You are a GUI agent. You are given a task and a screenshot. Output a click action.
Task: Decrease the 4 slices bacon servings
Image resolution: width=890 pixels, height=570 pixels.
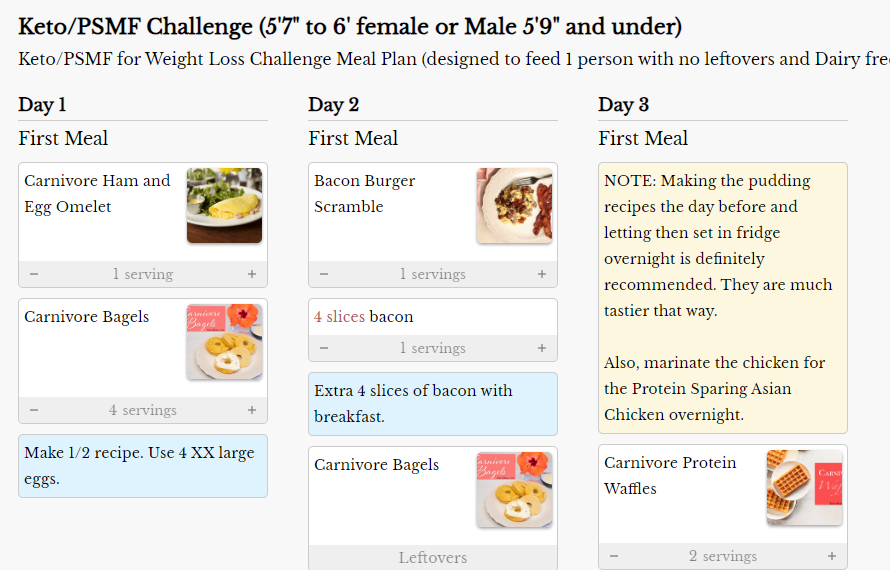[x=324, y=348]
